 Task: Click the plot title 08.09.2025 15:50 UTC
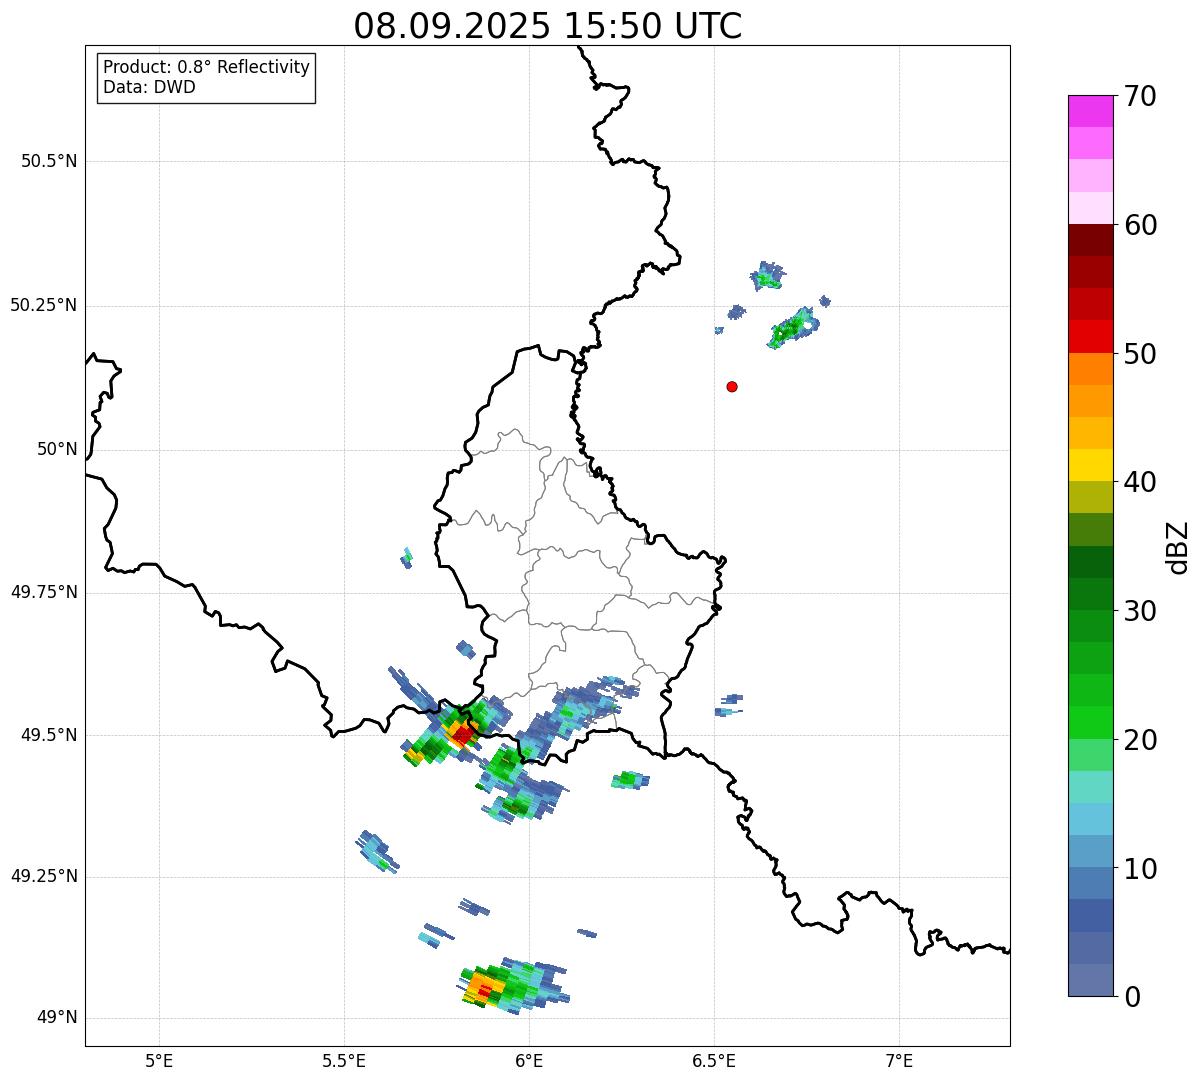click(x=548, y=26)
